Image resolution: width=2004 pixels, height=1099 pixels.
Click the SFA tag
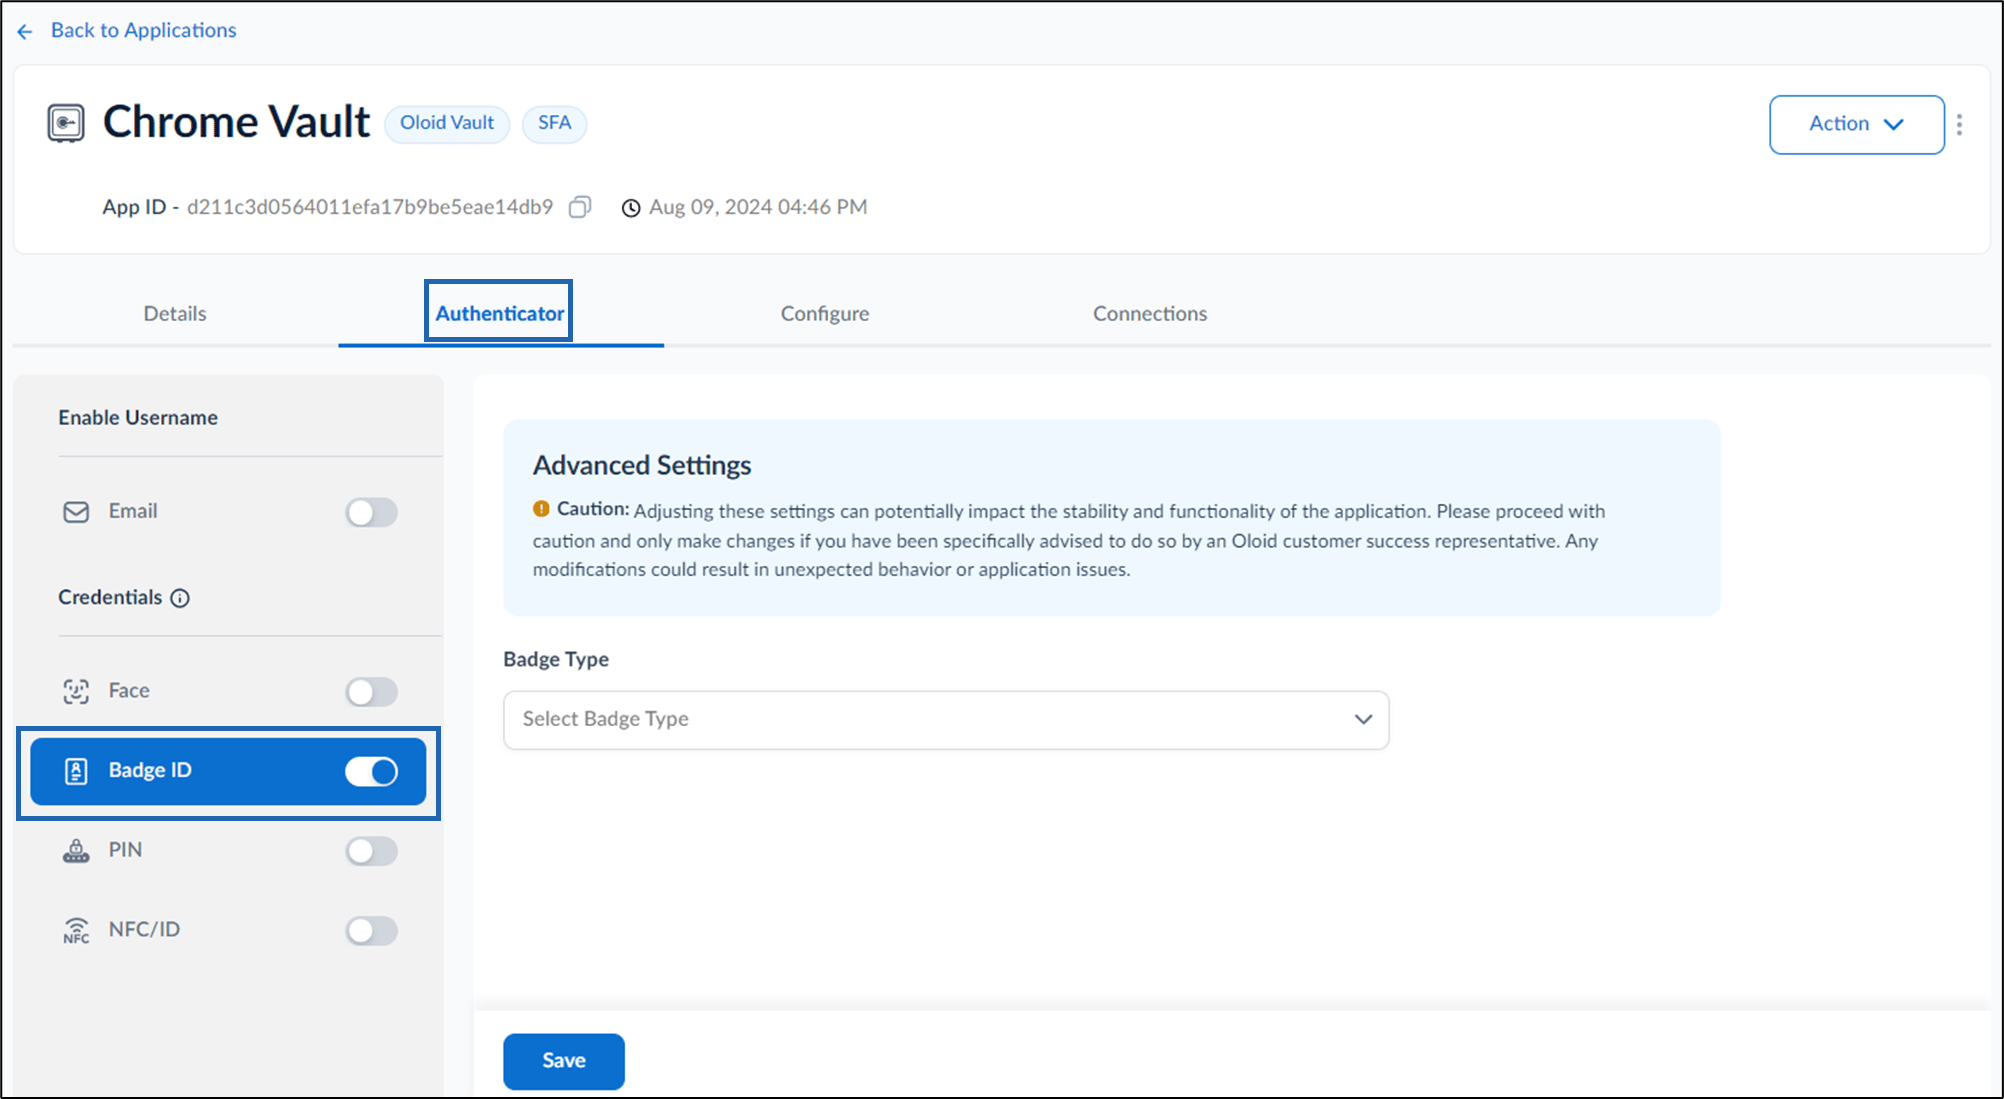pyautogui.click(x=554, y=123)
